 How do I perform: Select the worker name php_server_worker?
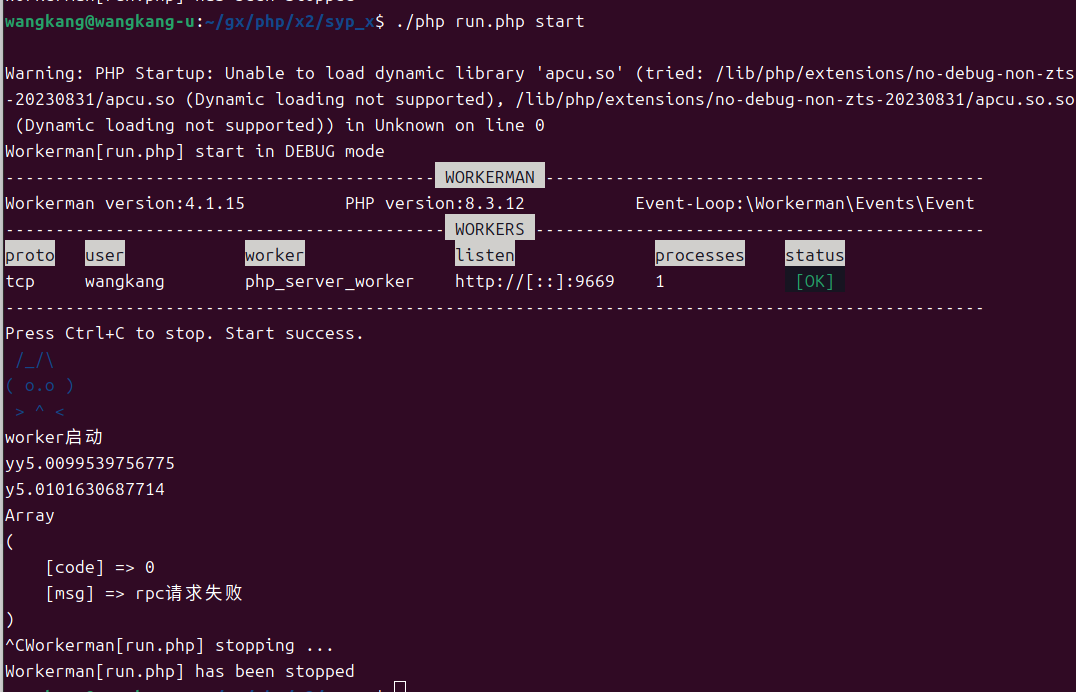(x=329, y=281)
